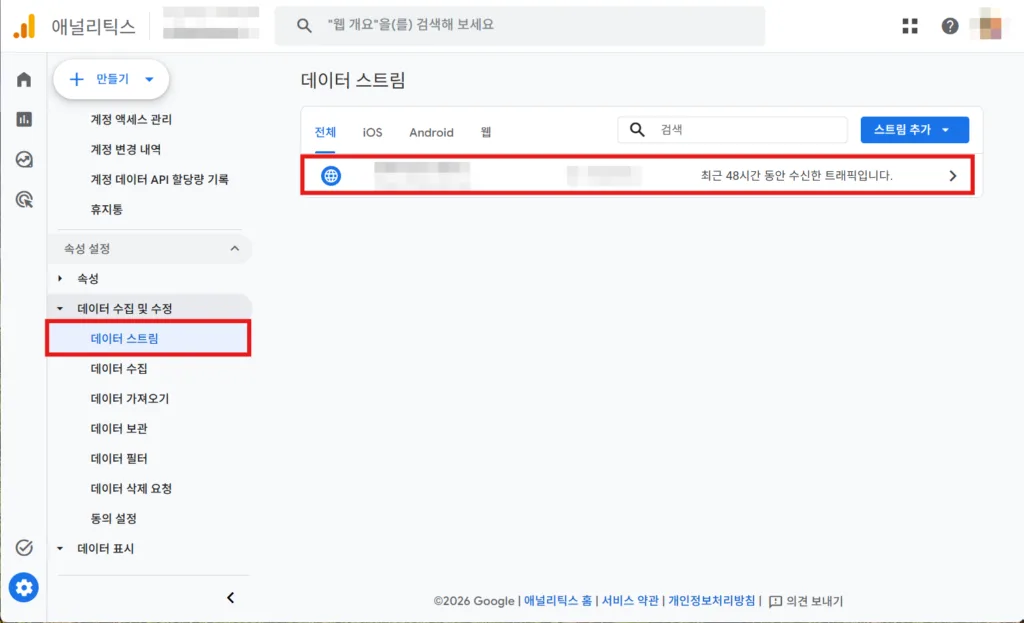Click the feedback icon in footer
This screenshot has width=1024, height=623.
775,601
